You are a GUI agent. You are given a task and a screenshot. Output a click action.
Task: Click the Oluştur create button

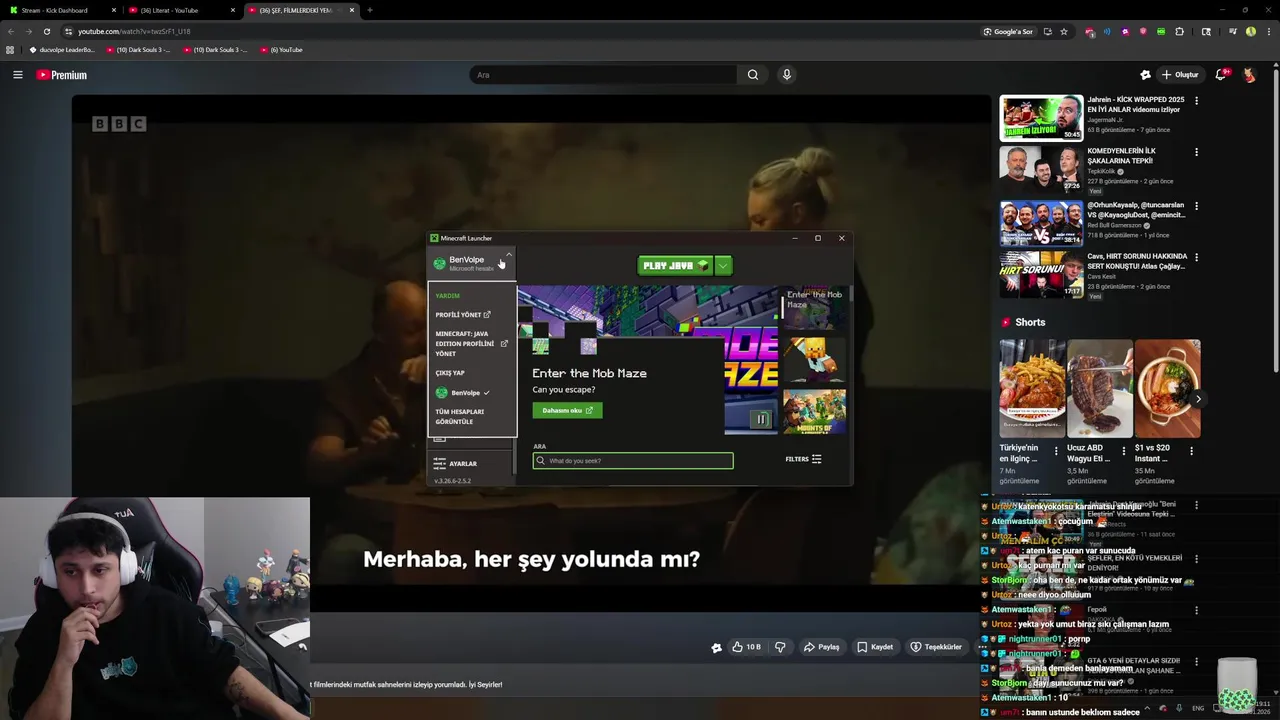tap(1180, 75)
